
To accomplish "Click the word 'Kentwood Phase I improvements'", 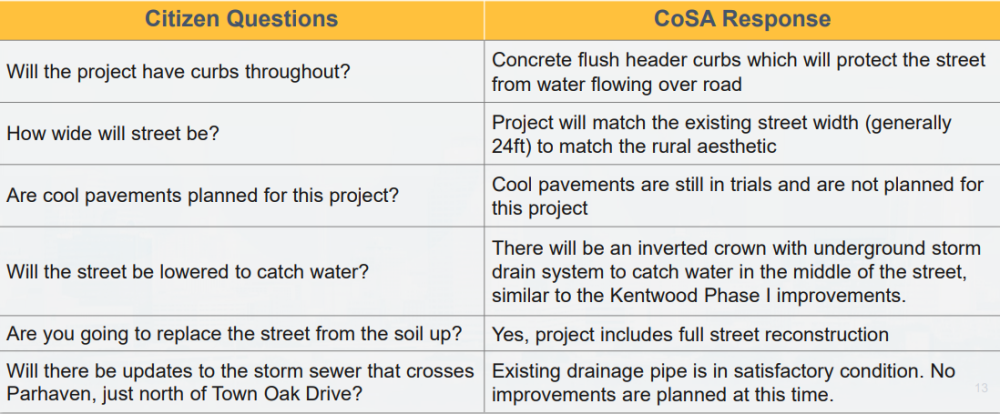I will point(756,296).
